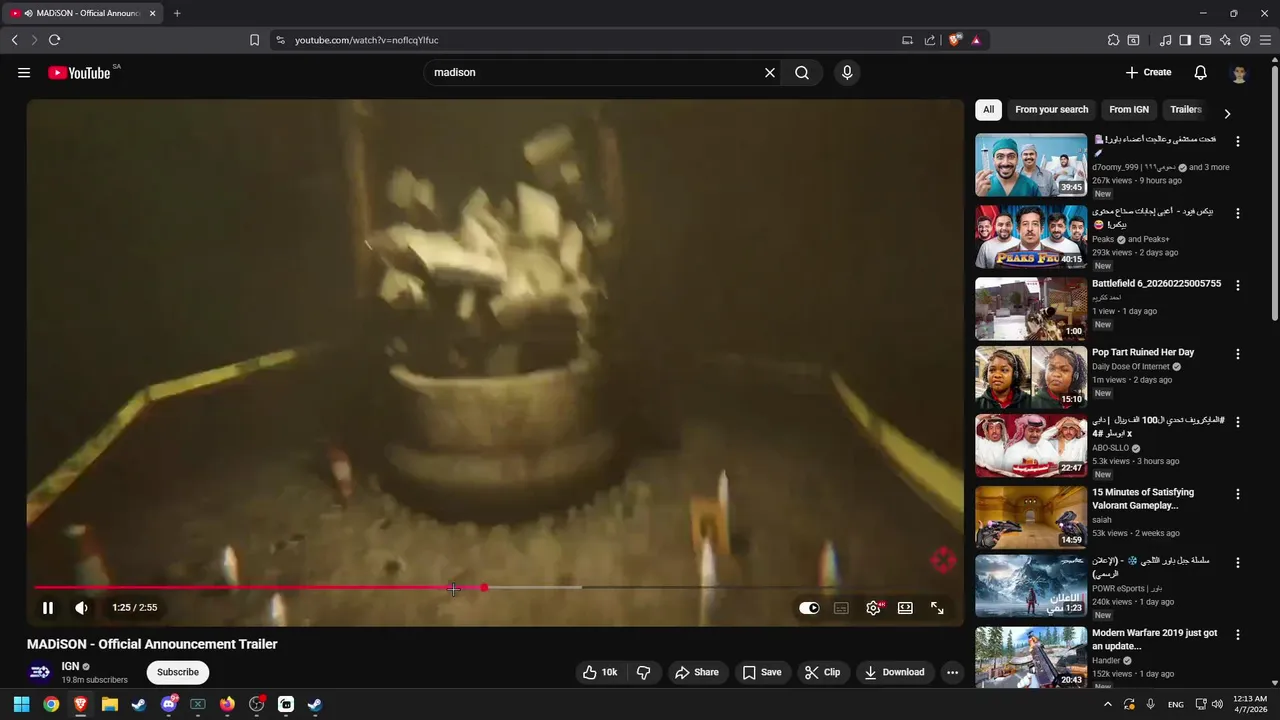Open the Brave Wallet icon
The image size is (1280, 720).
(x=1205, y=40)
